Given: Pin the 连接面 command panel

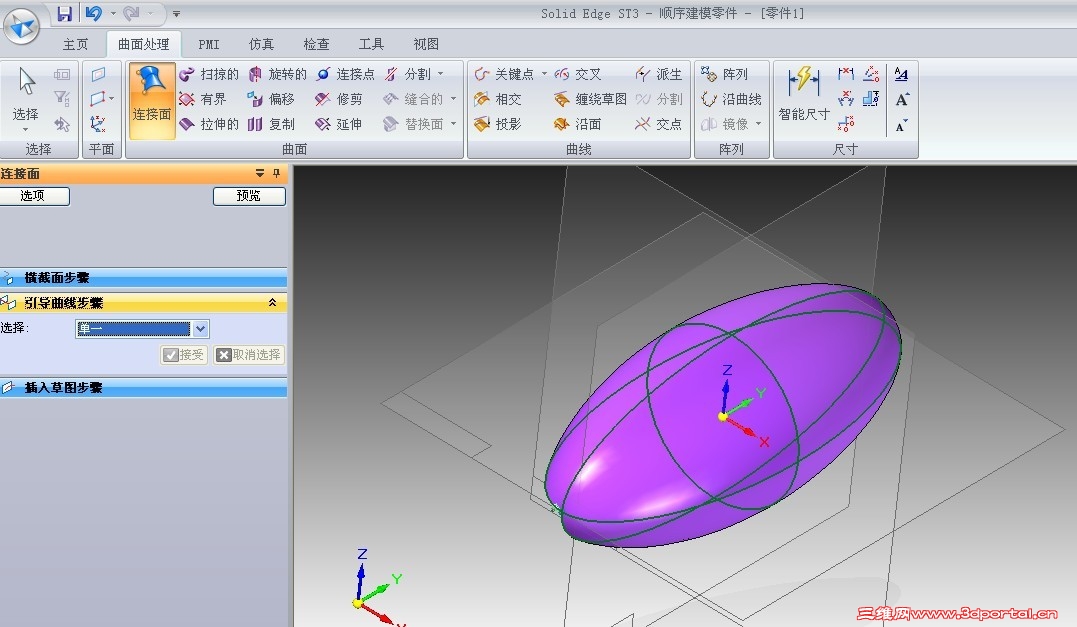Looking at the screenshot, I should (277, 174).
